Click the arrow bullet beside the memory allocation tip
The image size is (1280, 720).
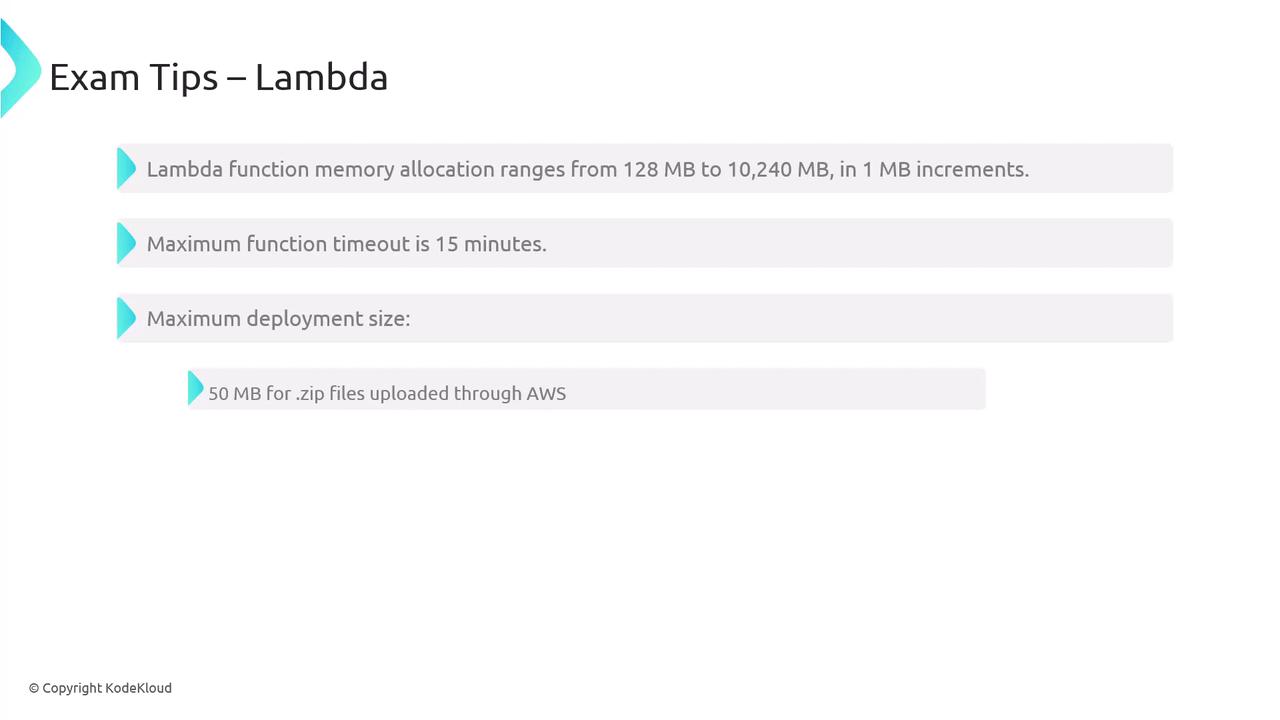tap(126, 168)
